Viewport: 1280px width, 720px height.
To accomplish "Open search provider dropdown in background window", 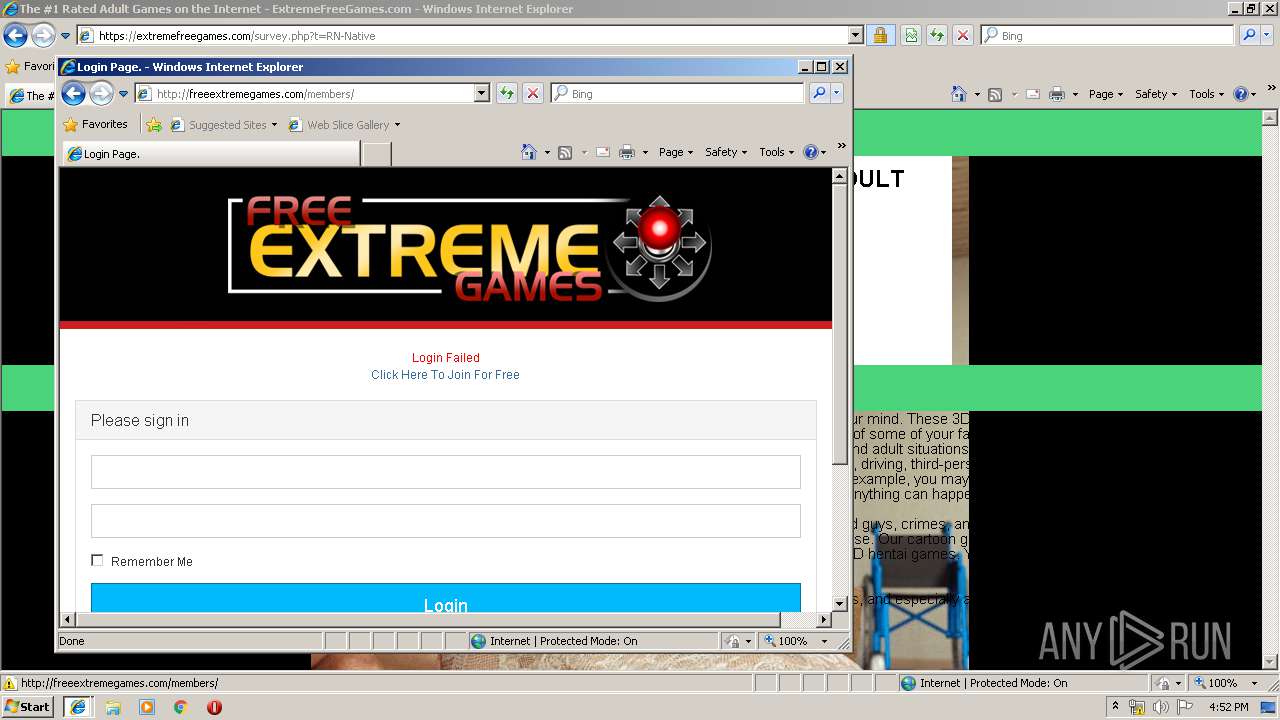I will point(1267,35).
